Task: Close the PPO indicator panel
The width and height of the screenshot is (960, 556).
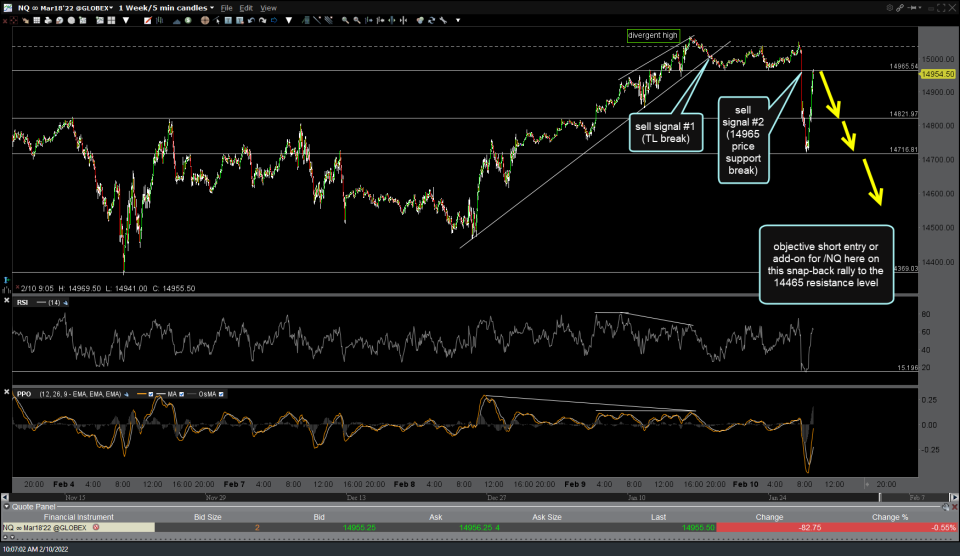Action: click(x=7, y=392)
